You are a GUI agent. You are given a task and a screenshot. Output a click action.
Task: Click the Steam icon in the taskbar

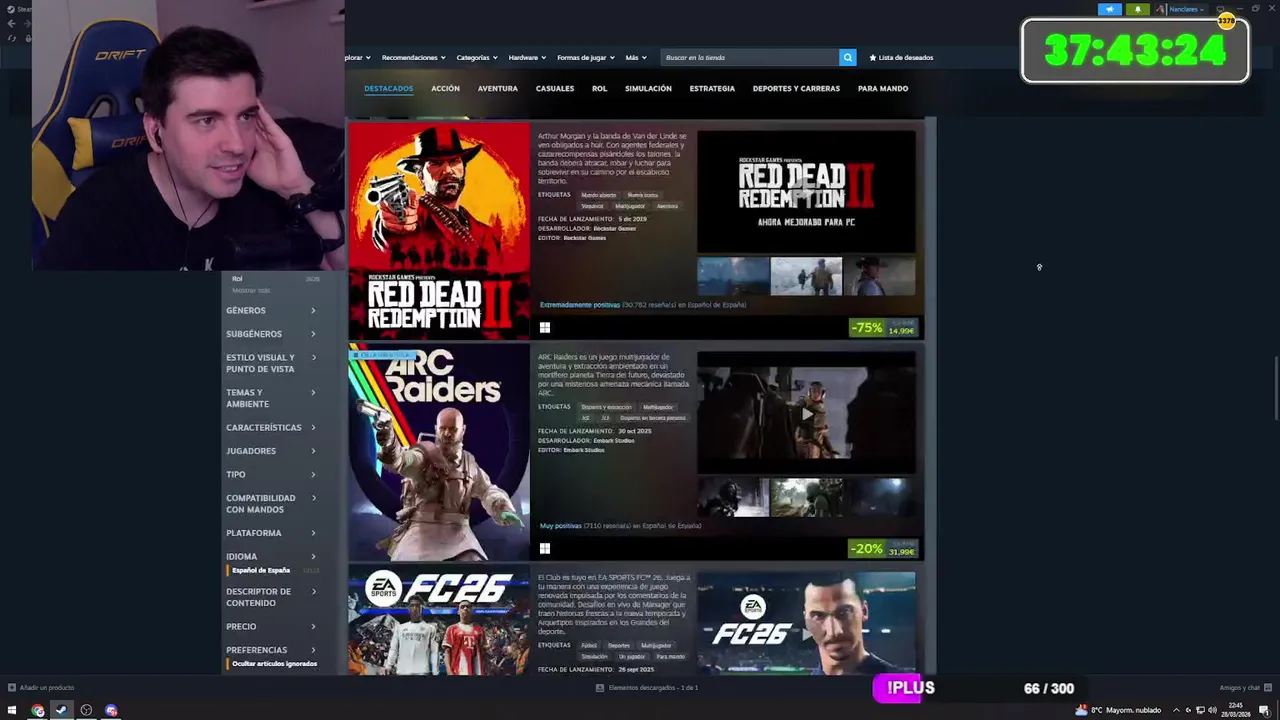(61, 710)
